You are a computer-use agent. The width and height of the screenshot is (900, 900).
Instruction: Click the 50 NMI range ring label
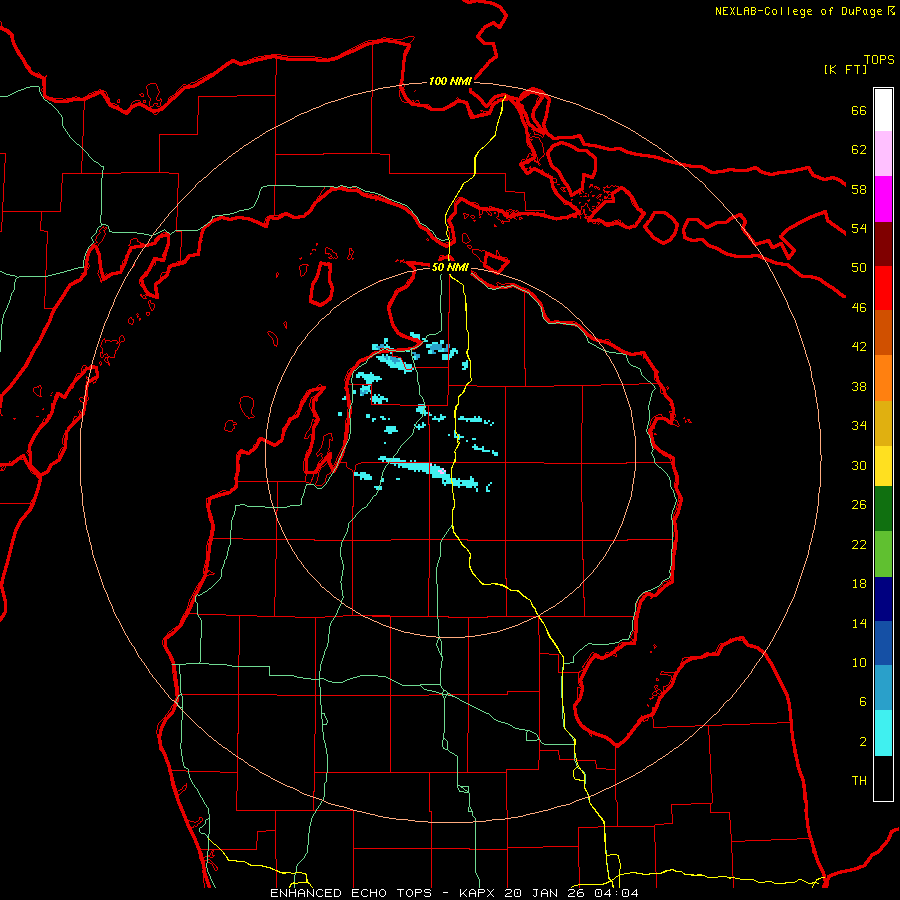pyautogui.click(x=450, y=267)
